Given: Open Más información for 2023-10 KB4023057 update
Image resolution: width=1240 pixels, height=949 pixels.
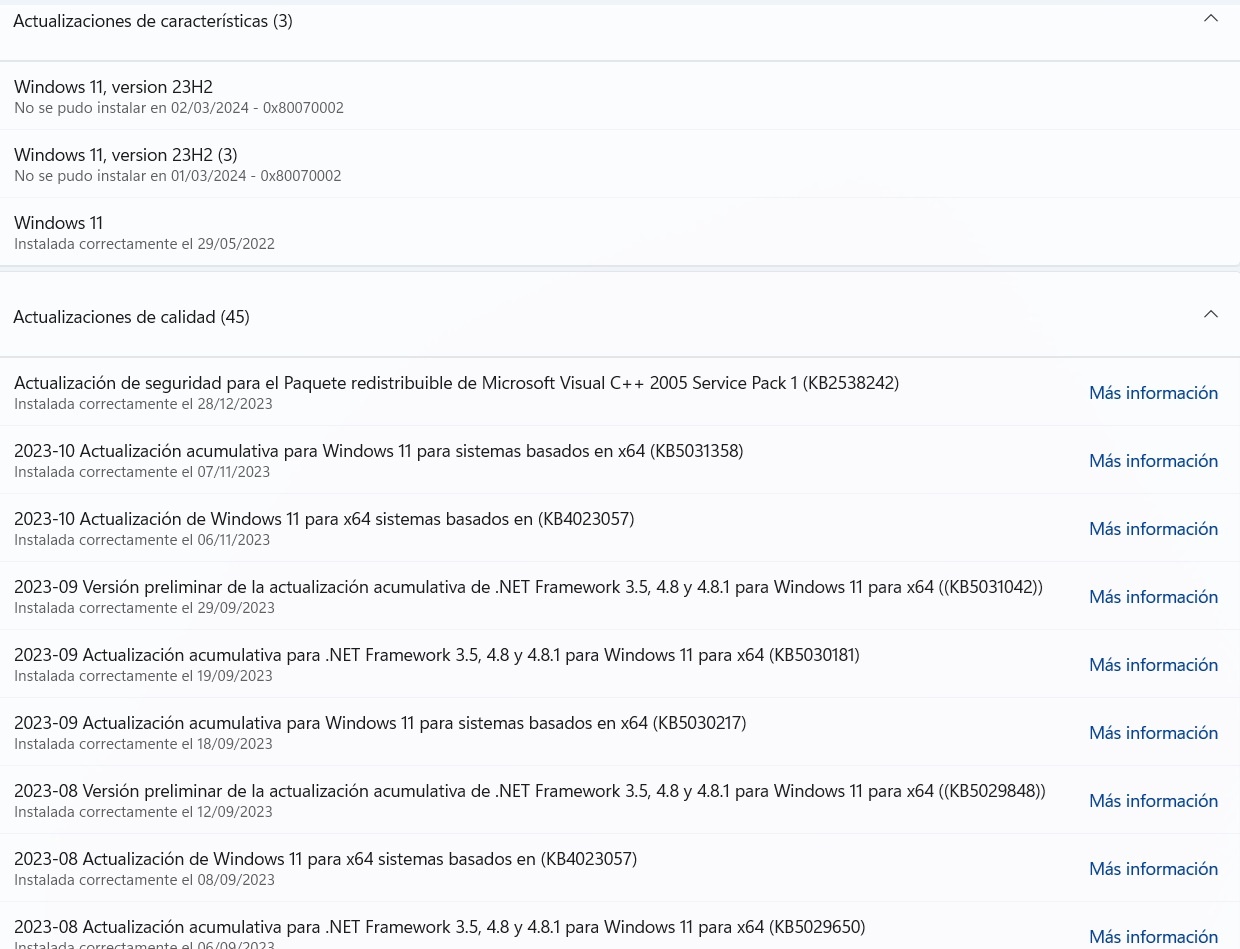Looking at the screenshot, I should pos(1153,528).
